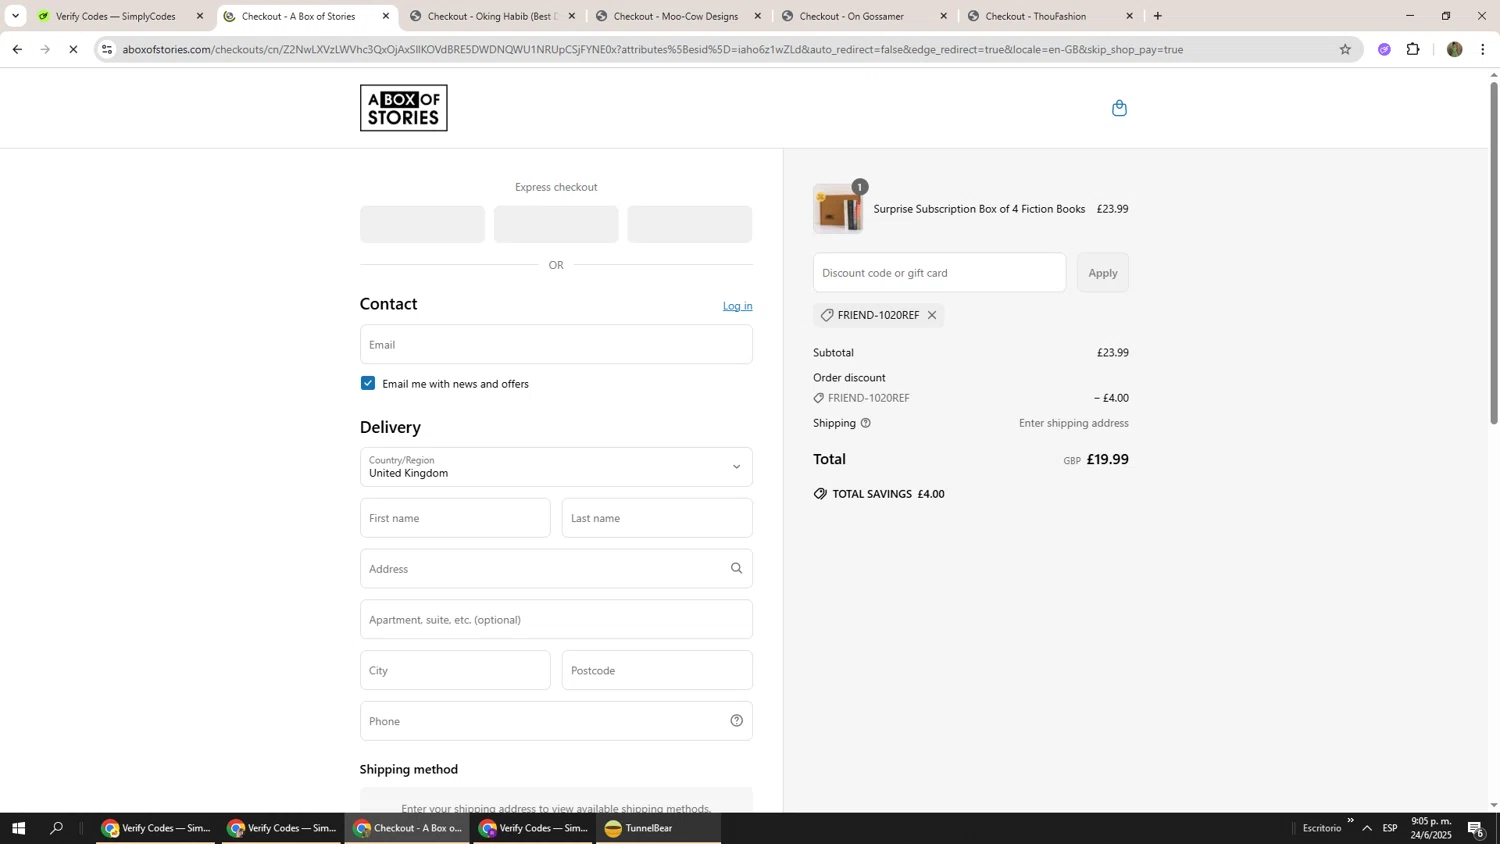Viewport: 1500px width, 844px height.
Task: Click the Apply discount button
Action: 1103,273
